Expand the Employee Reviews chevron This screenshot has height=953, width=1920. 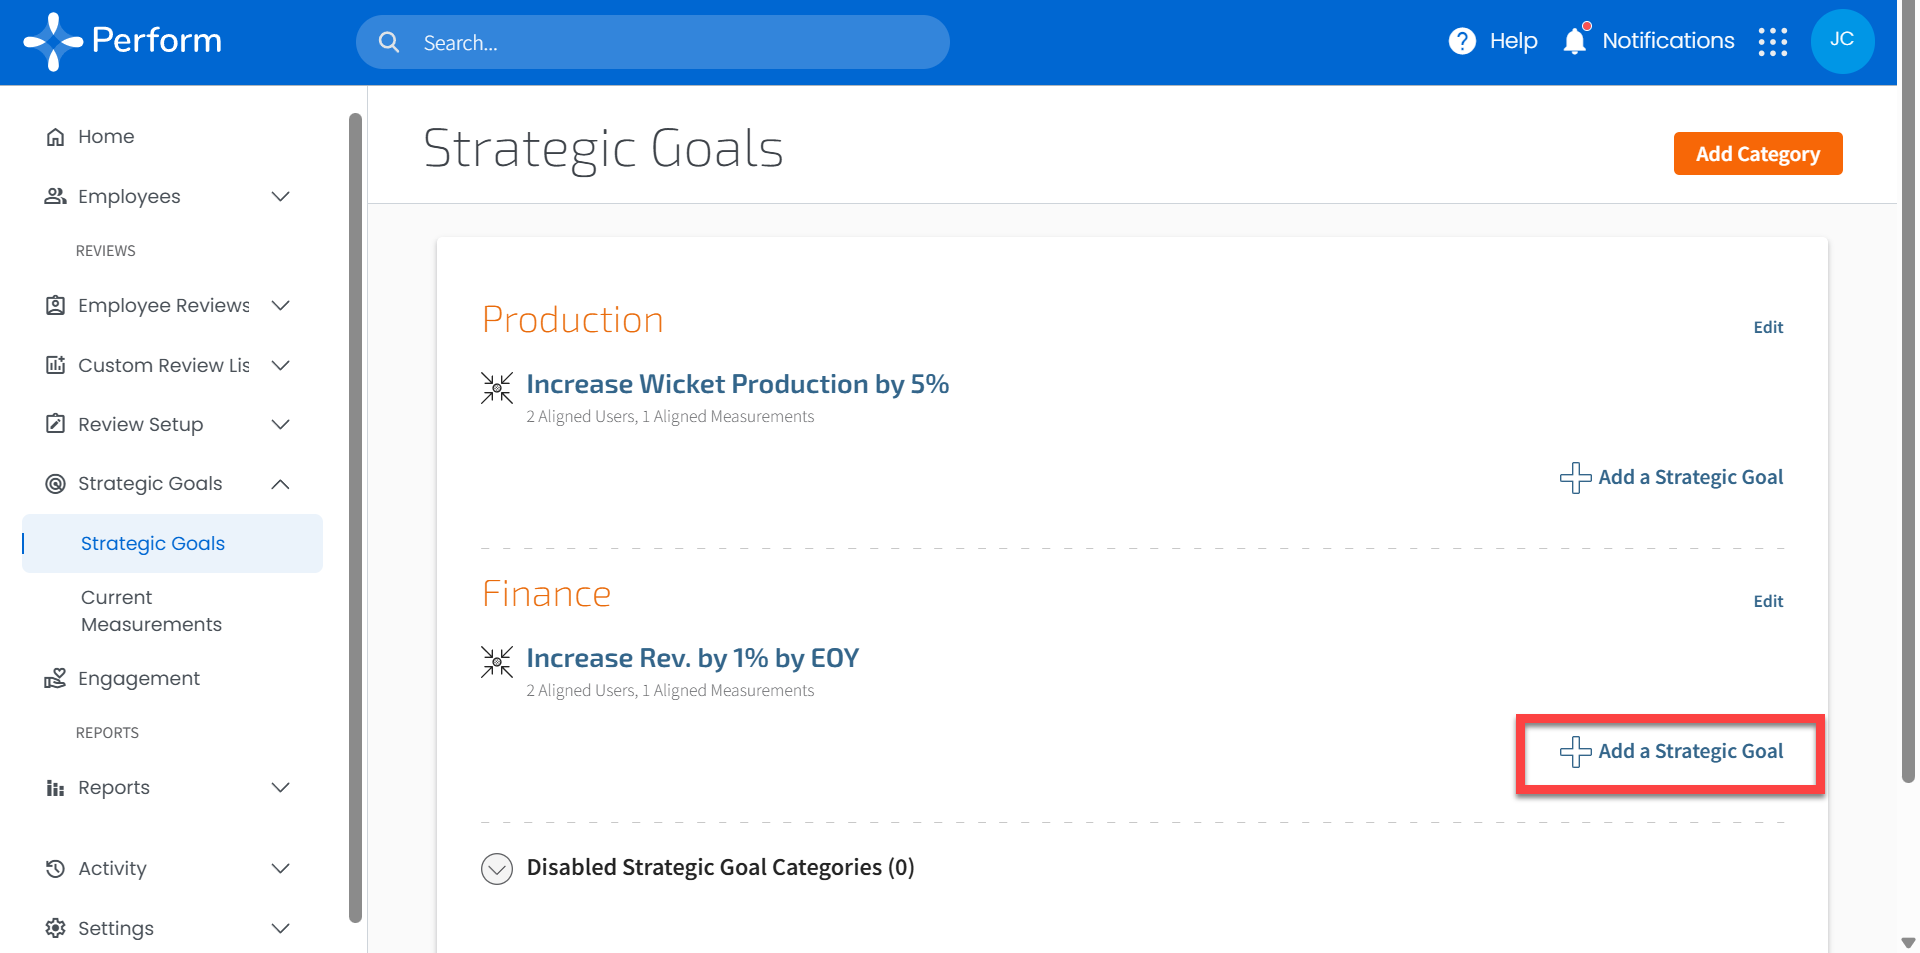pos(281,306)
